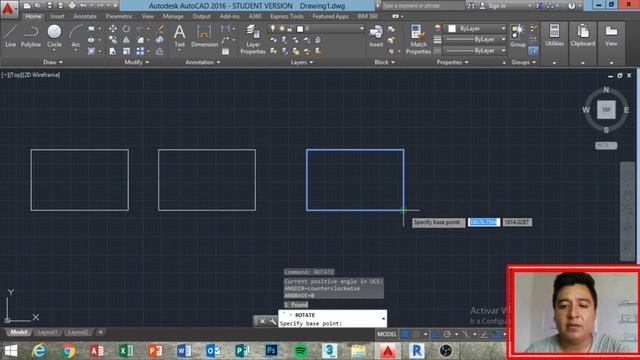Click the MODEL space button
This screenshot has width=640, height=360.
(x=387, y=334)
